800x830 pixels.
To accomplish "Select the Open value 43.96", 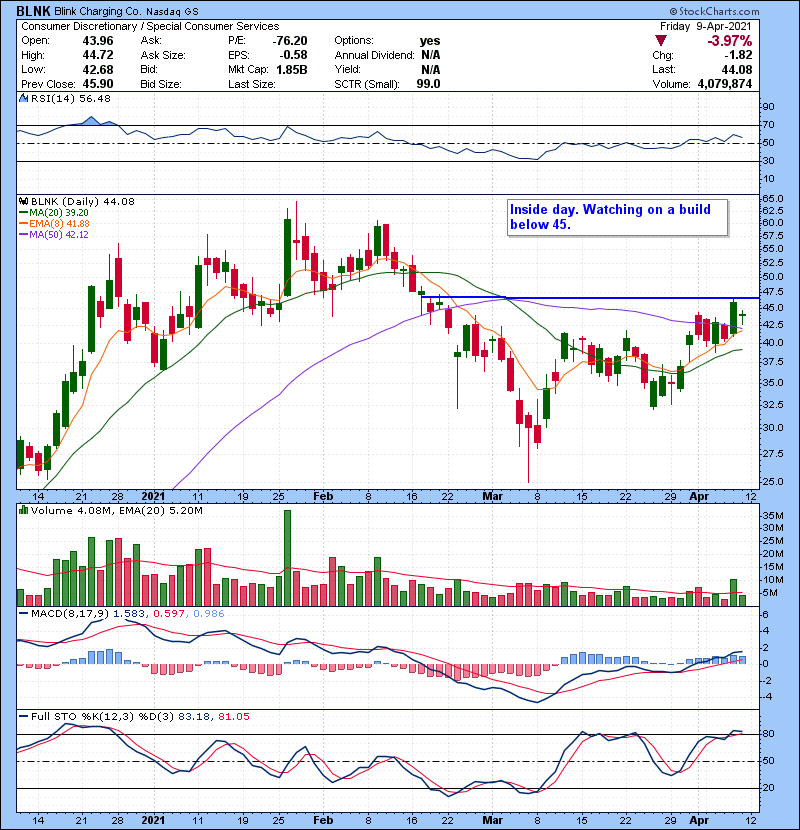I will coord(98,41).
